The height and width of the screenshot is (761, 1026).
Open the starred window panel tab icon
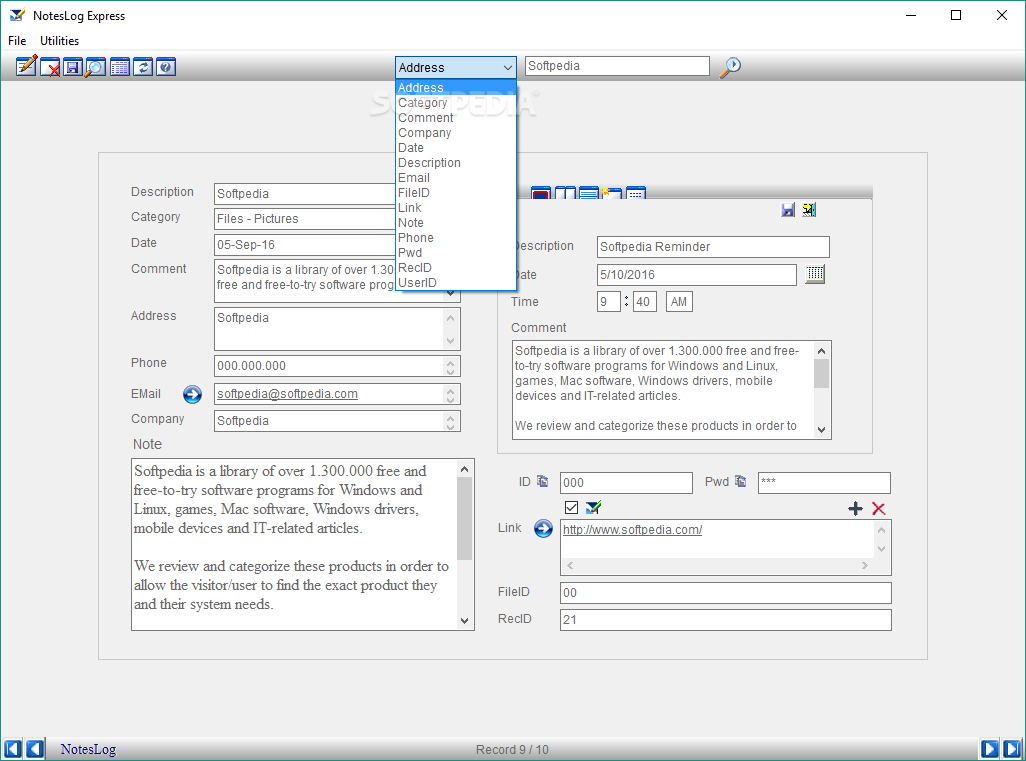coord(612,193)
